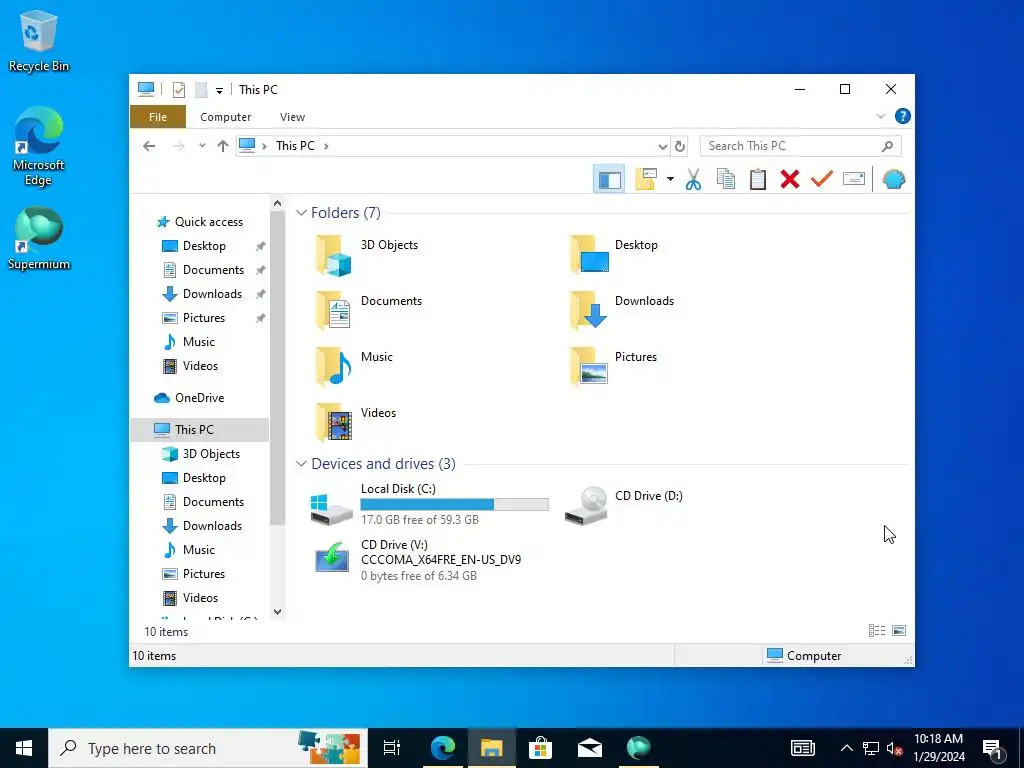Select pinned Documents under Quick access
This screenshot has height=768, width=1024.
(203, 270)
